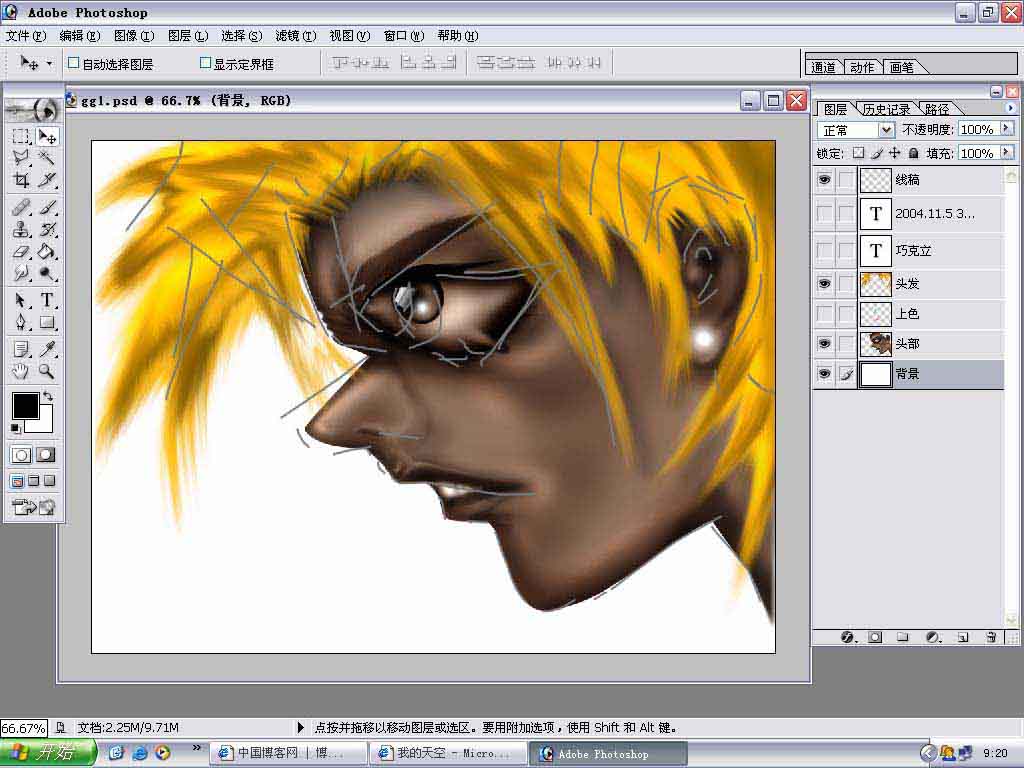Hide the 线稿 layer eye
Viewport: 1024px width, 768px height.
(824, 179)
